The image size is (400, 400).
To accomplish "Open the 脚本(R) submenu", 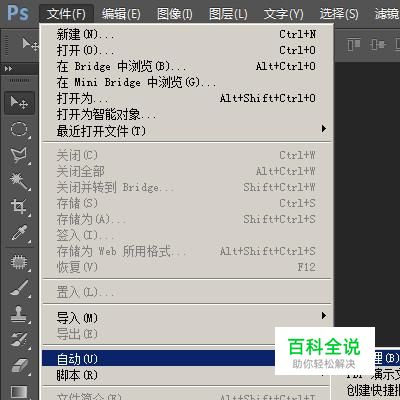I will 158,375.
